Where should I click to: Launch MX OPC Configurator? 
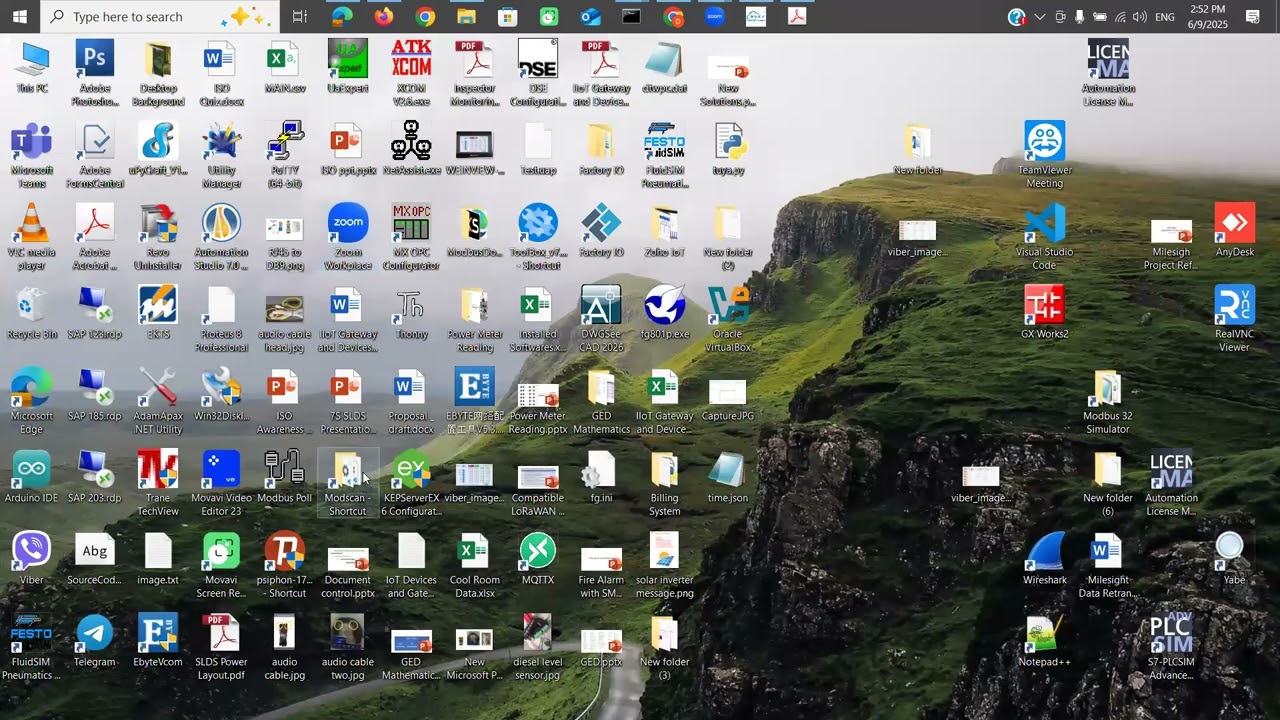[x=411, y=237]
